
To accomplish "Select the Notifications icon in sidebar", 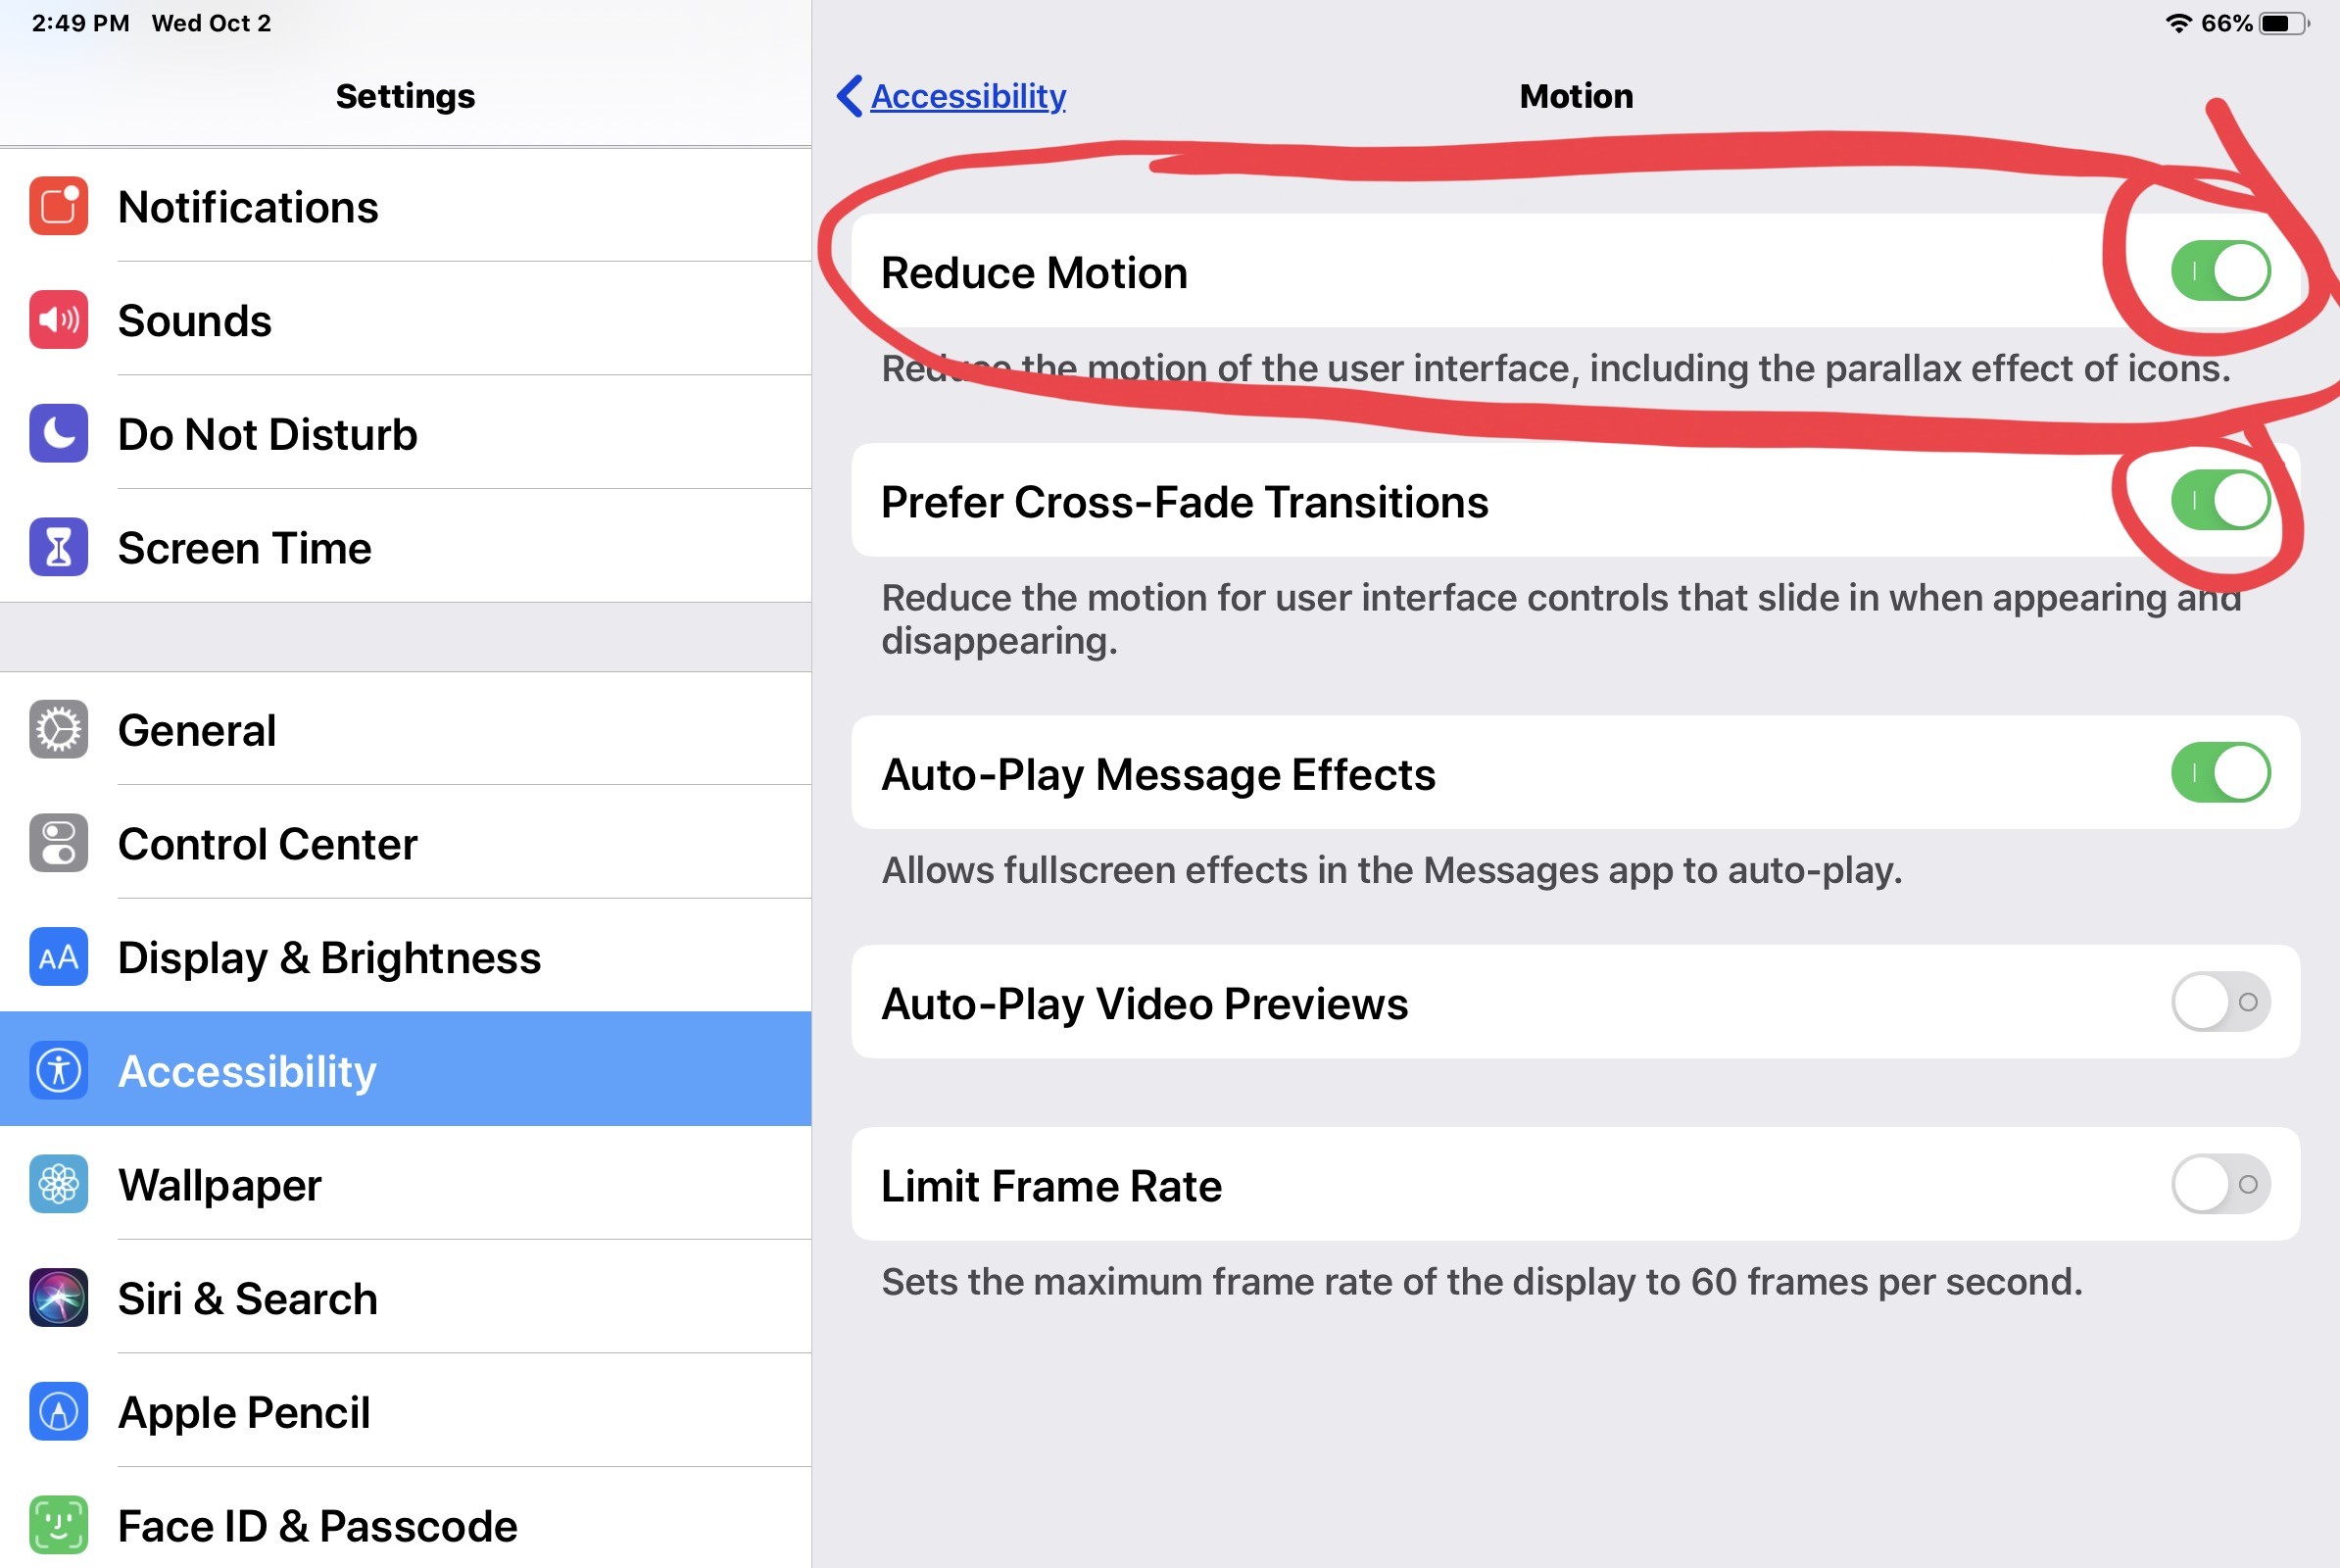I will pos(57,207).
